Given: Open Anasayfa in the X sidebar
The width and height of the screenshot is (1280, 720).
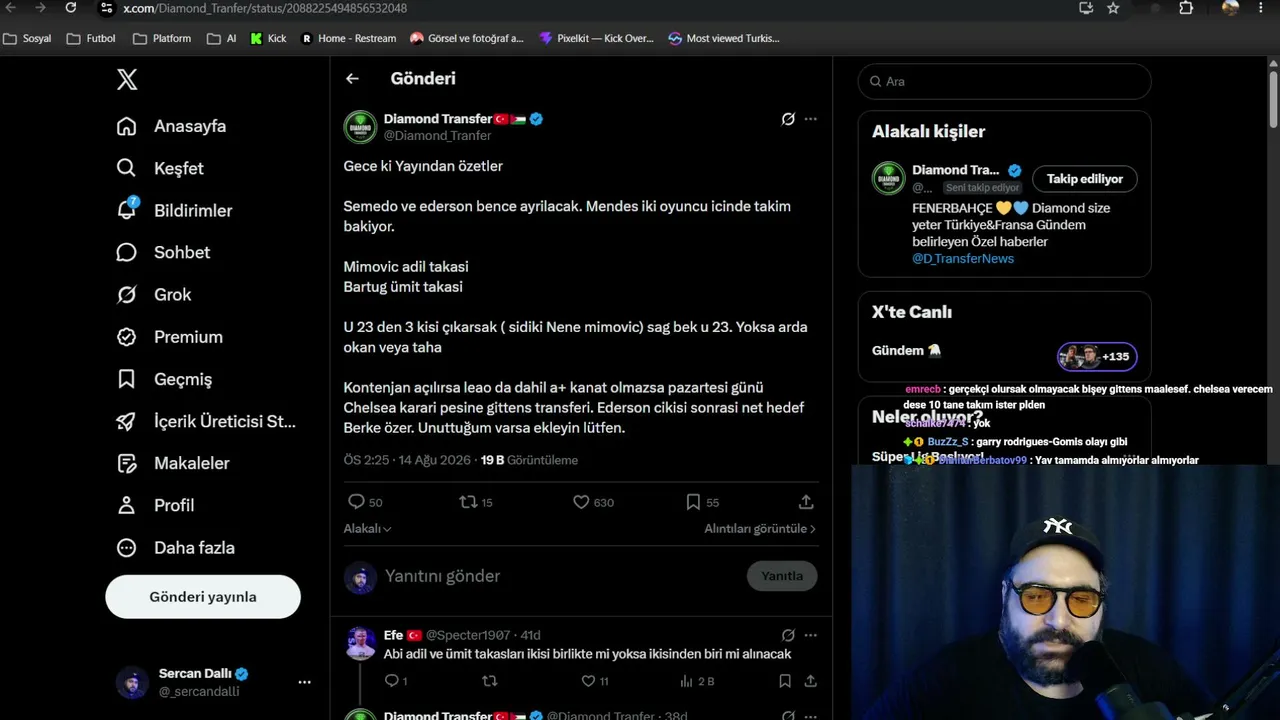Looking at the screenshot, I should 171,126.
